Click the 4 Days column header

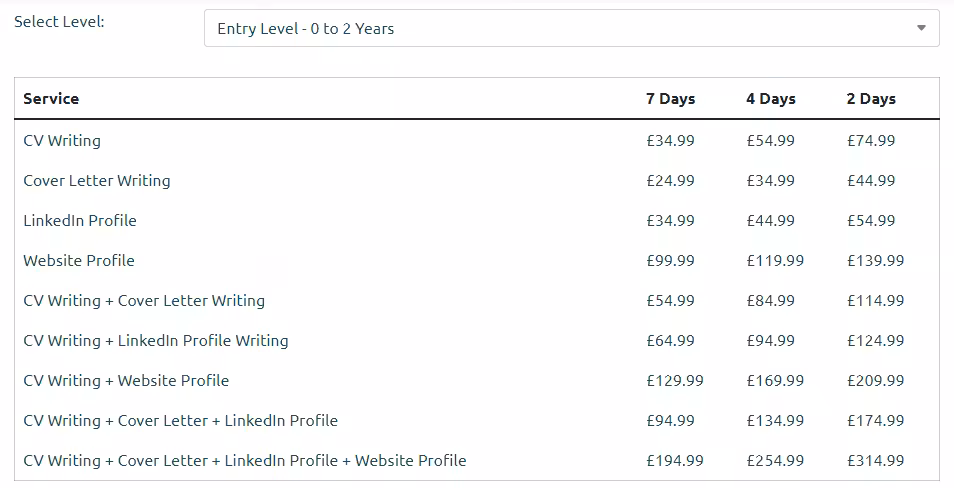(770, 98)
